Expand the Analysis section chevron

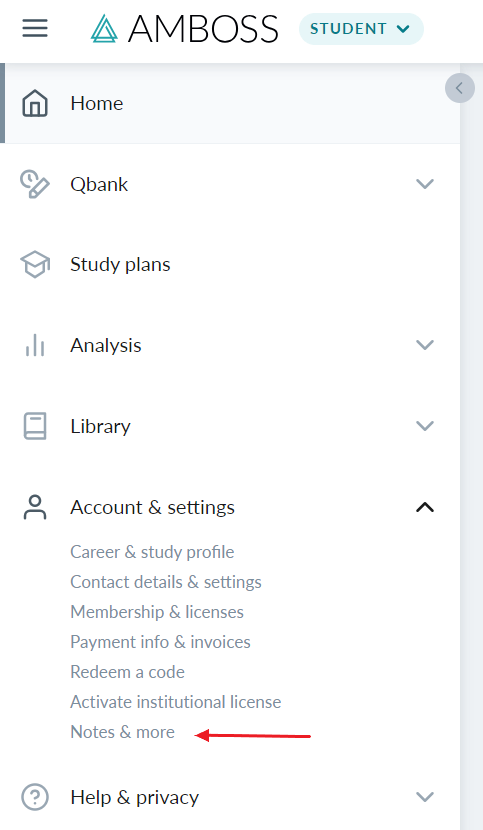click(425, 345)
